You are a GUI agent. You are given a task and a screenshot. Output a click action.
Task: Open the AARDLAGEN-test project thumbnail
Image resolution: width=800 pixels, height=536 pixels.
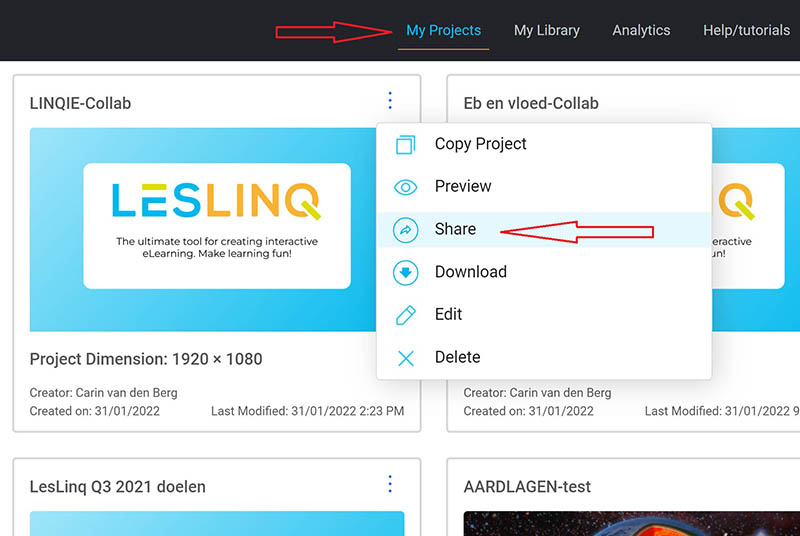coord(632,523)
